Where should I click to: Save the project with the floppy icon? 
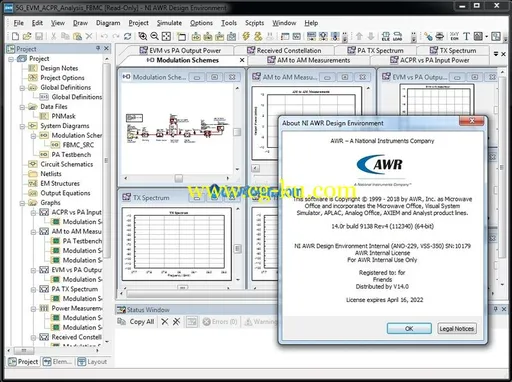(x=39, y=36)
